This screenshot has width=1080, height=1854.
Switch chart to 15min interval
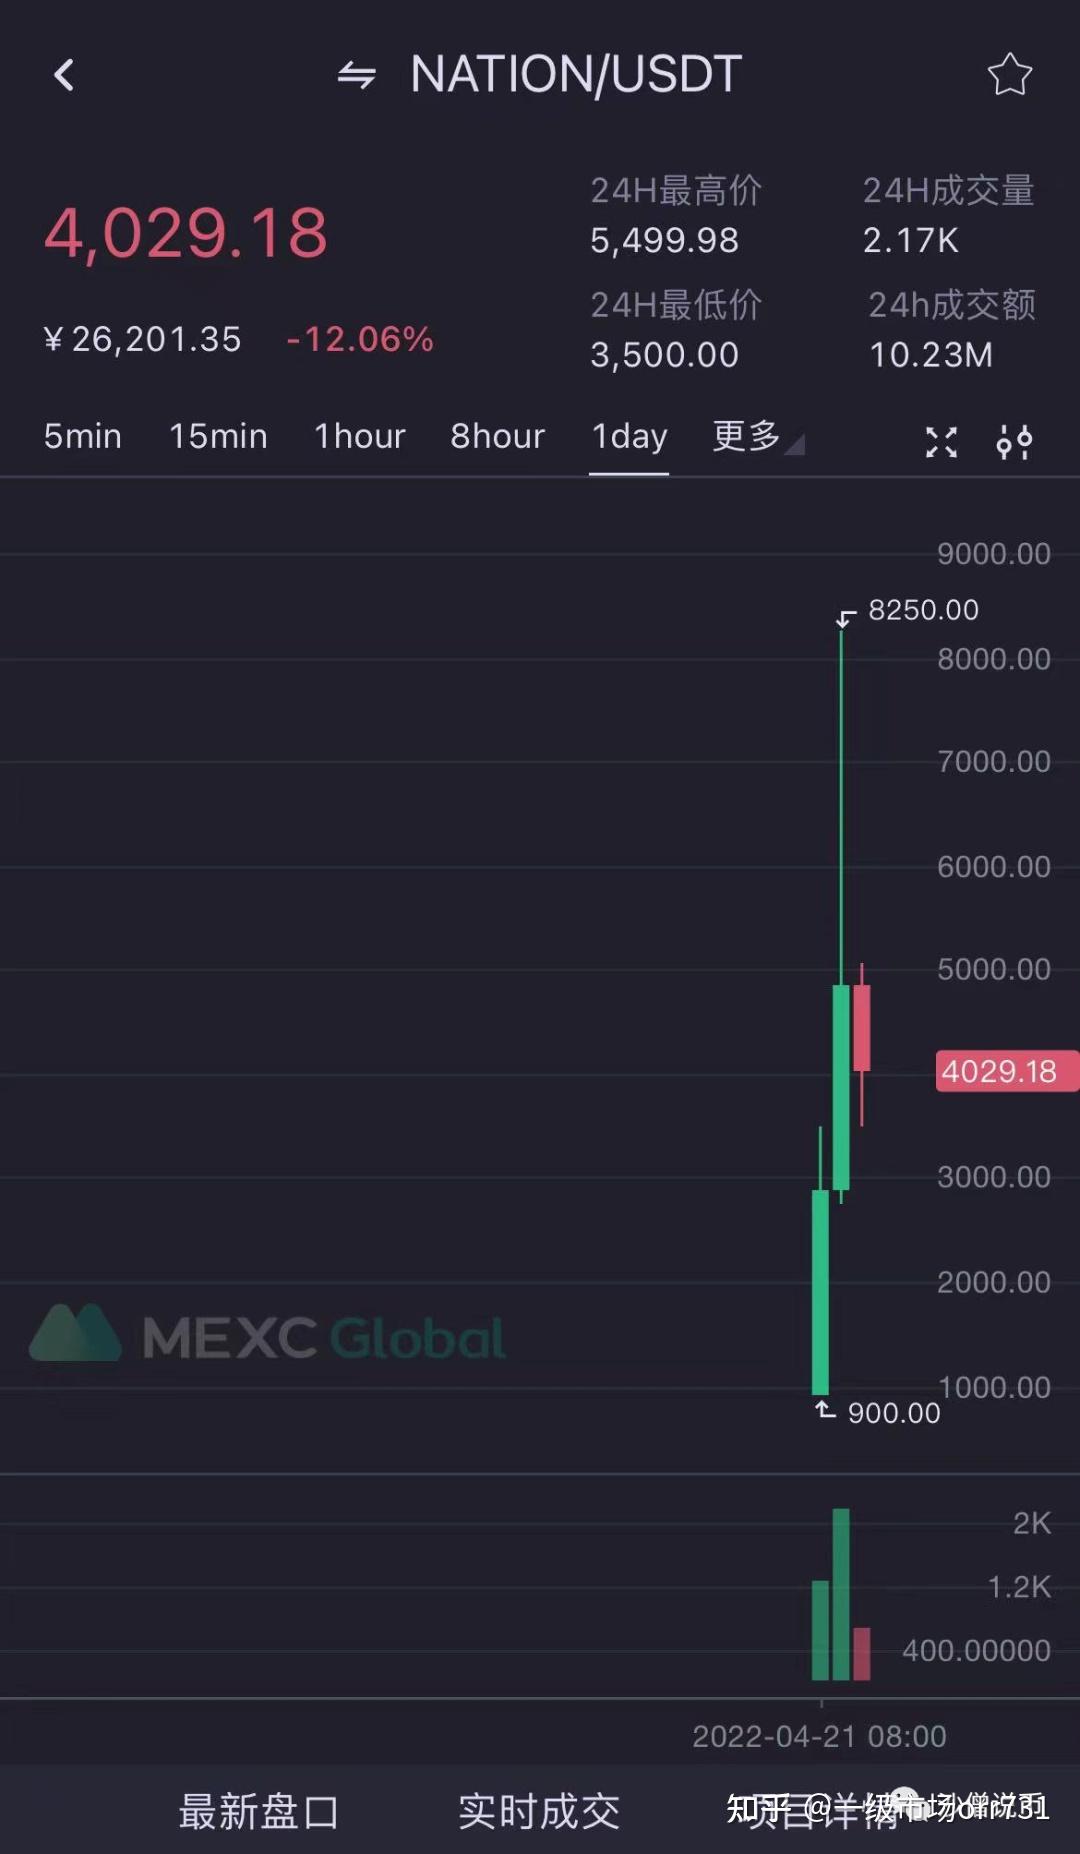pos(218,436)
